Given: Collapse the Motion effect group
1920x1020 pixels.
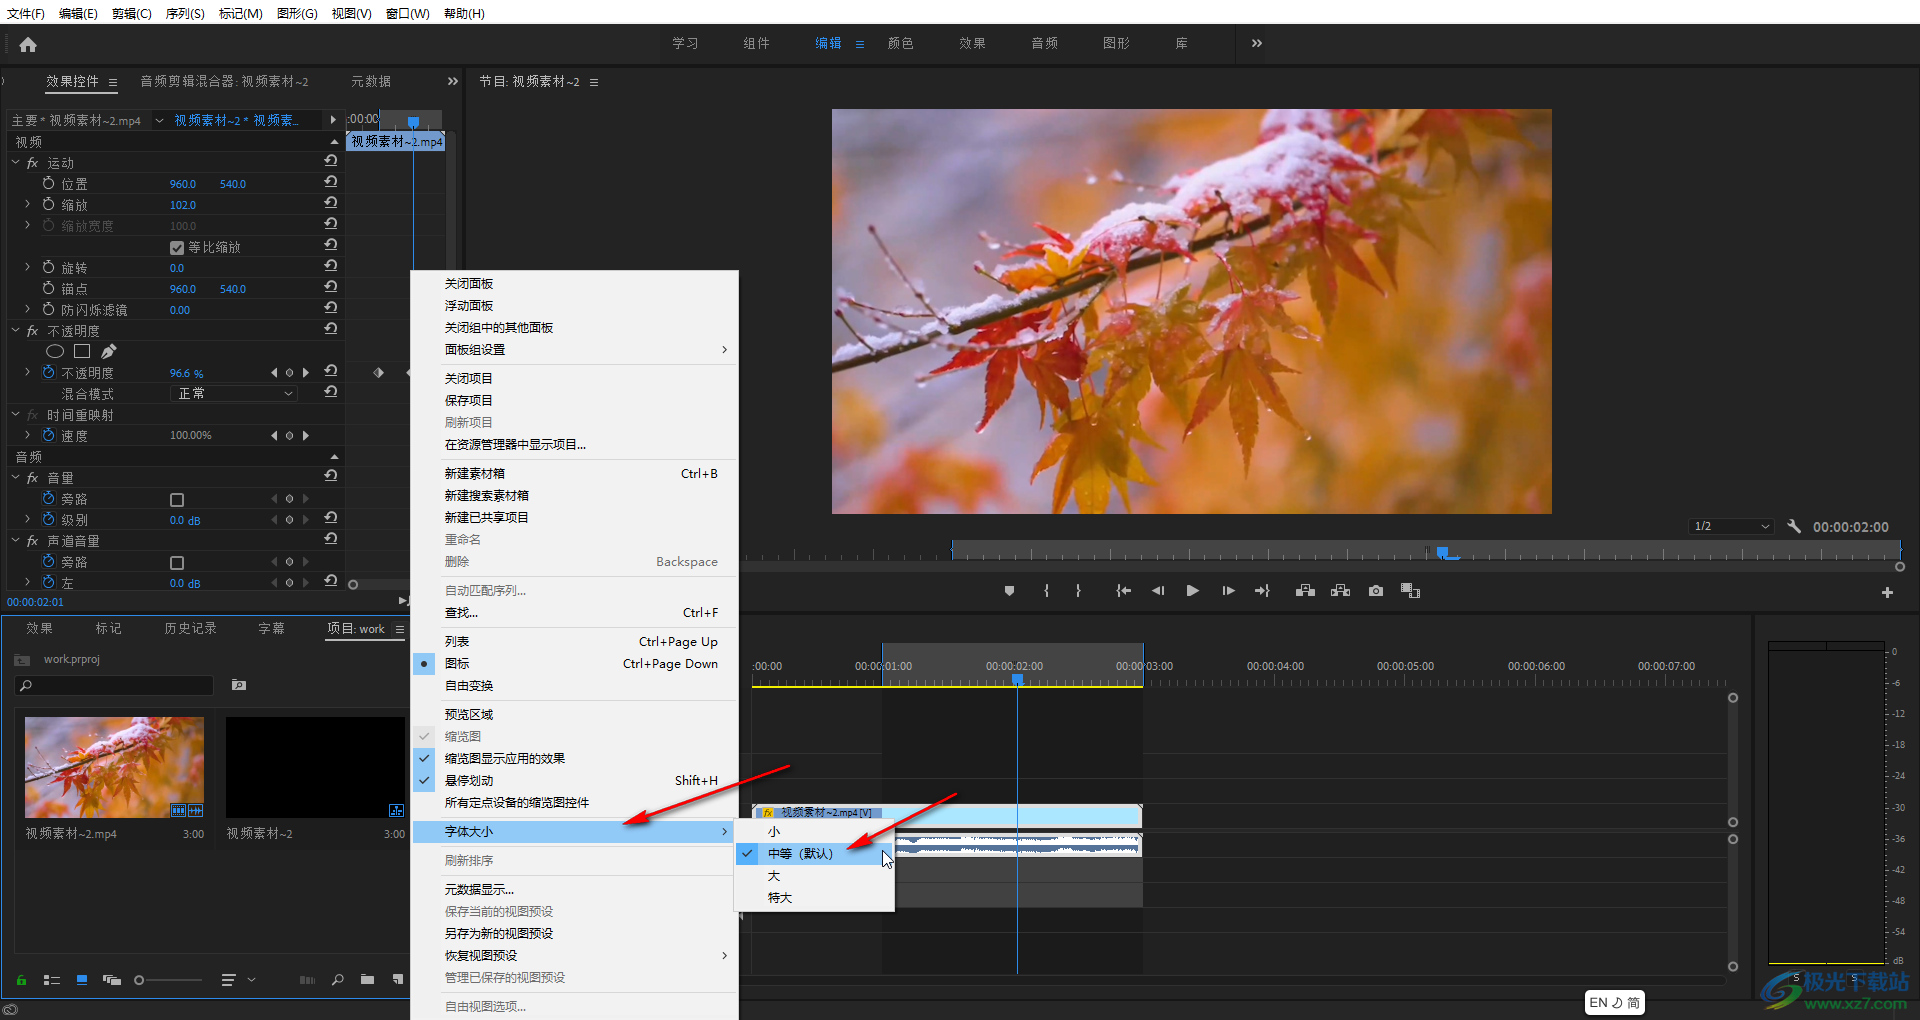Looking at the screenshot, I should pos(15,162).
